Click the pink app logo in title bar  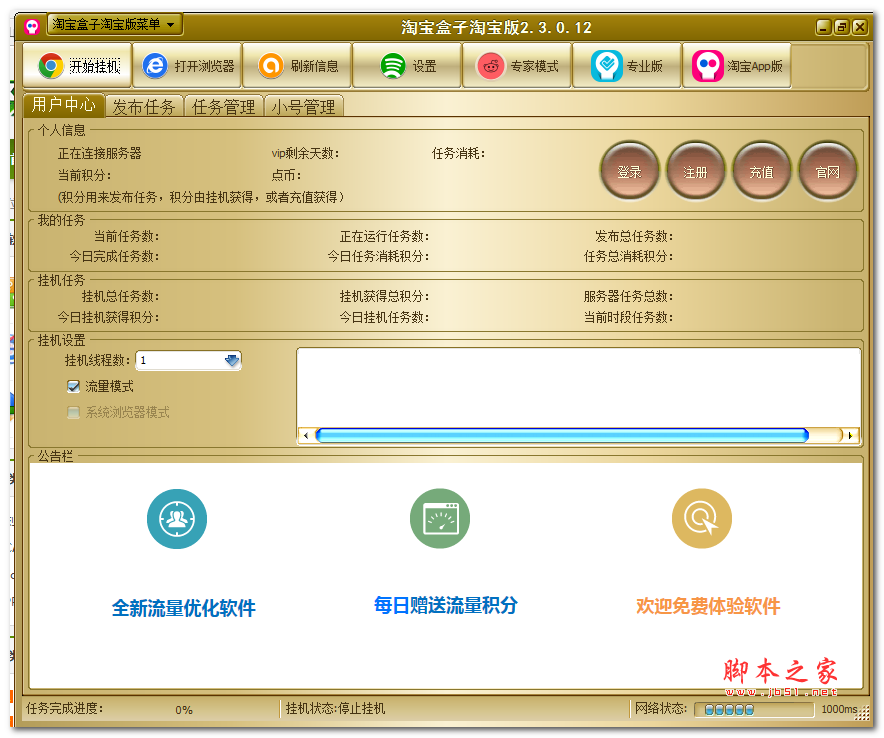tap(32, 26)
